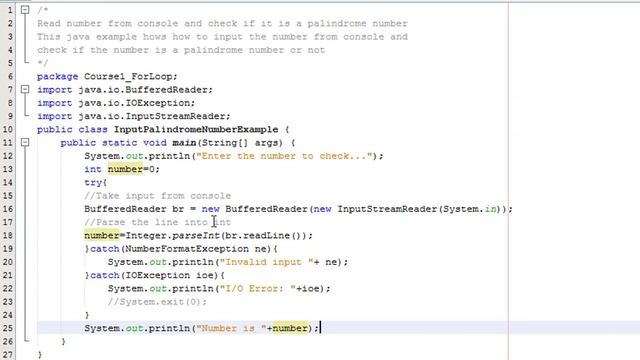Screen dimensions: 640x360
Task: Click line number 16 in the gutter
Action: tap(8, 209)
